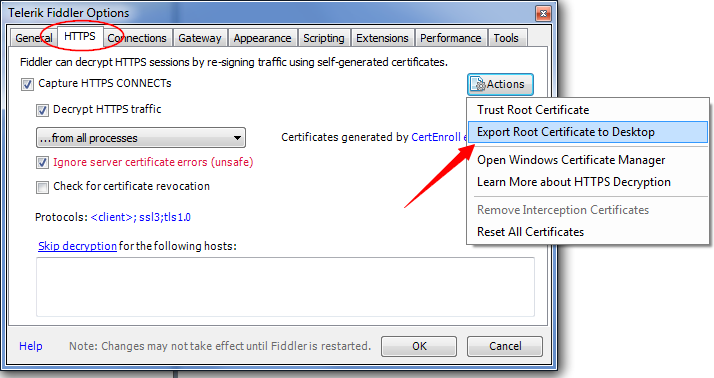
Task: Open the Scripting tab
Action: point(324,38)
